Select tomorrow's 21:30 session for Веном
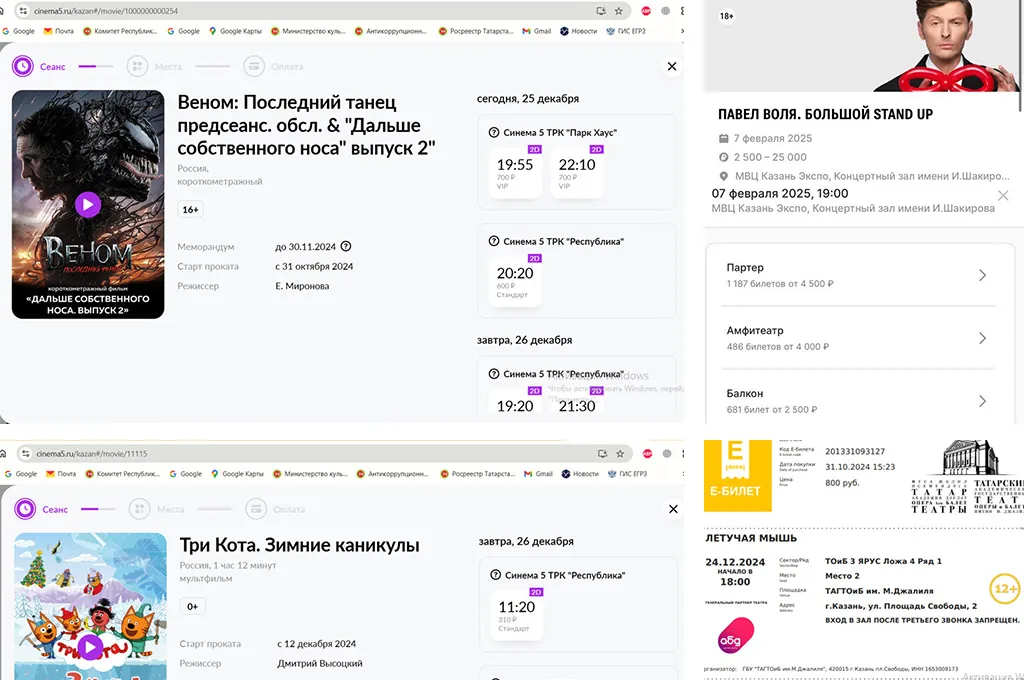Image resolution: width=1024 pixels, height=680 pixels. [577, 402]
